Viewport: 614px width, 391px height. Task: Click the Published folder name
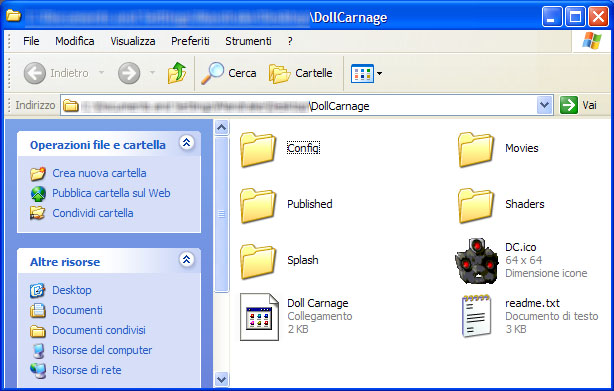coord(310,204)
